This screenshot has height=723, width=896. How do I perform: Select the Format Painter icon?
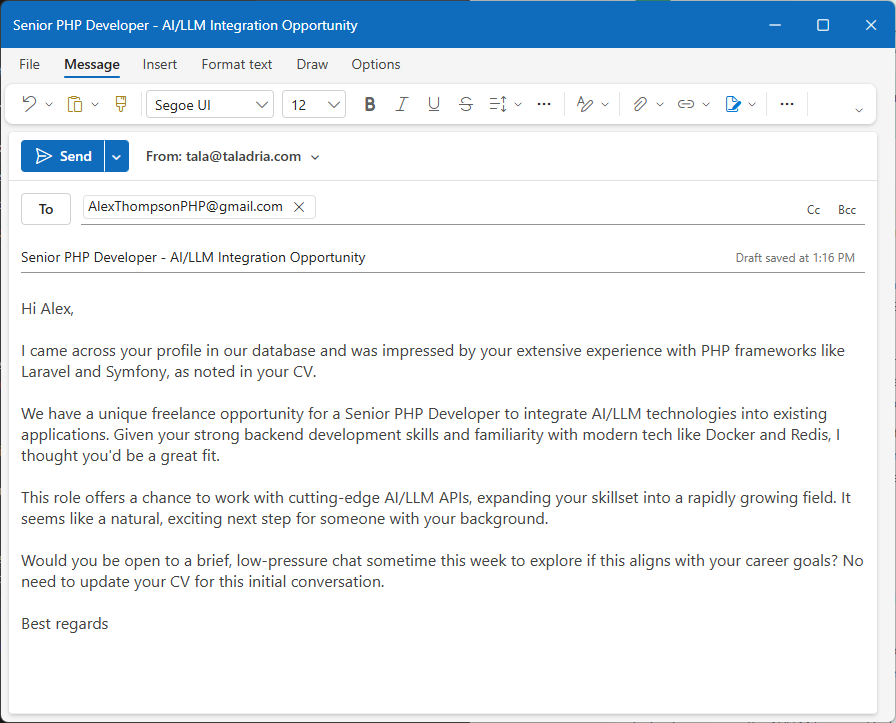120,104
